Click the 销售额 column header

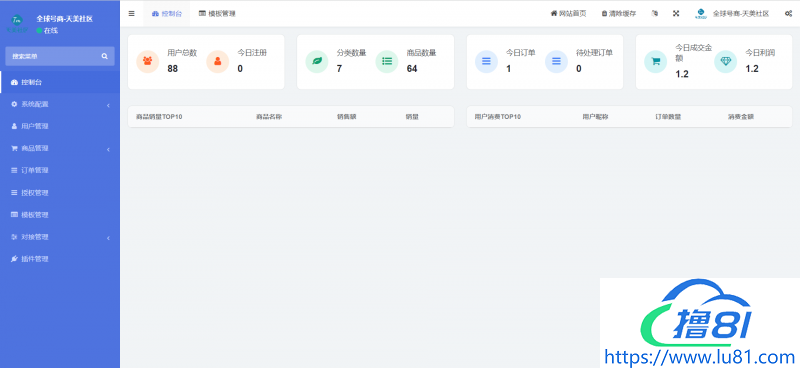346,117
